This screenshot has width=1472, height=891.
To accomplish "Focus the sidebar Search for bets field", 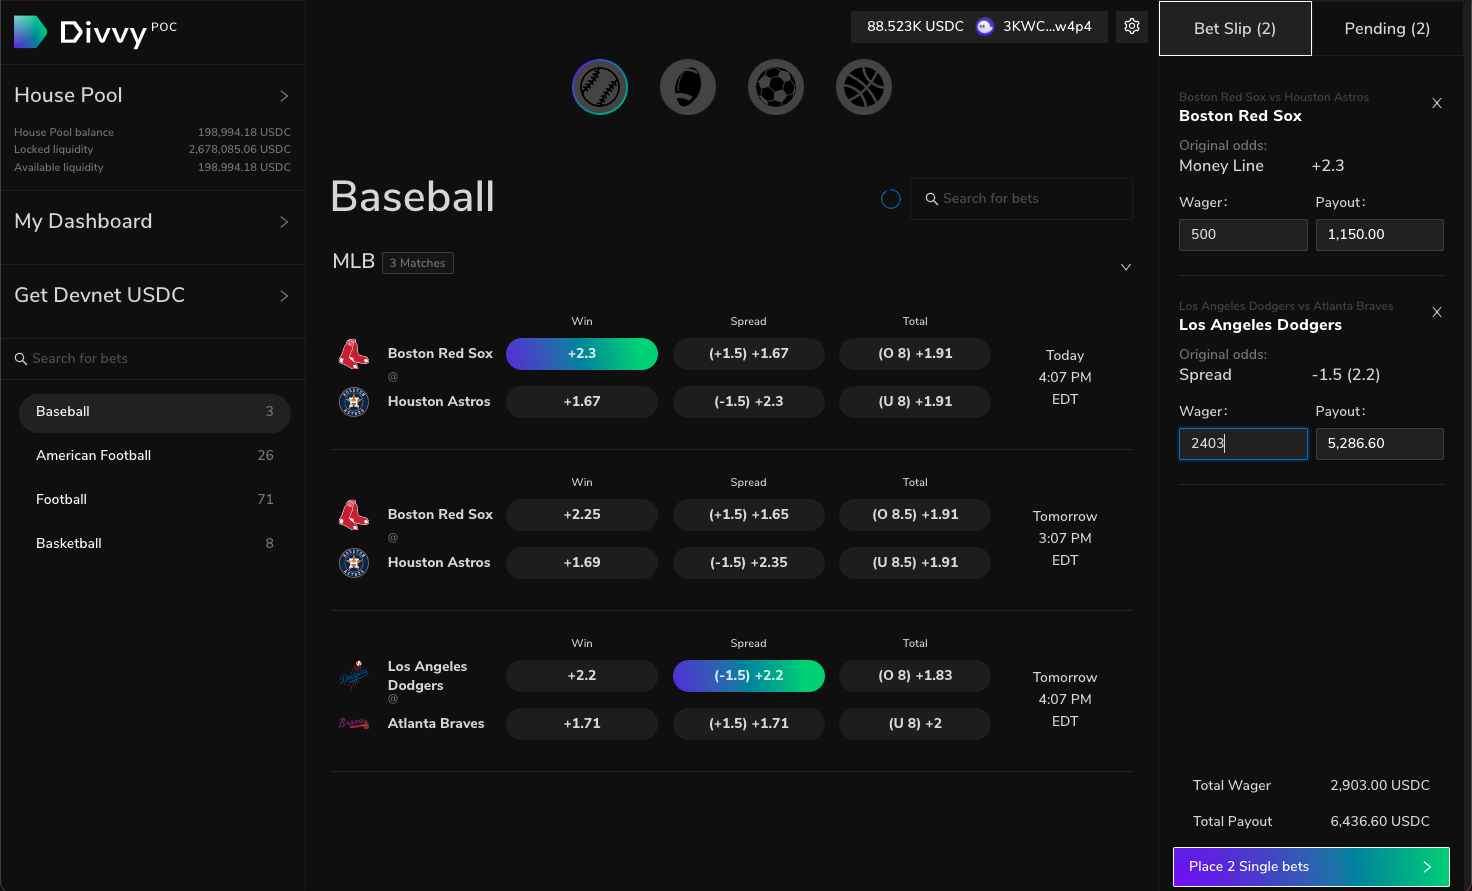I will [x=153, y=359].
